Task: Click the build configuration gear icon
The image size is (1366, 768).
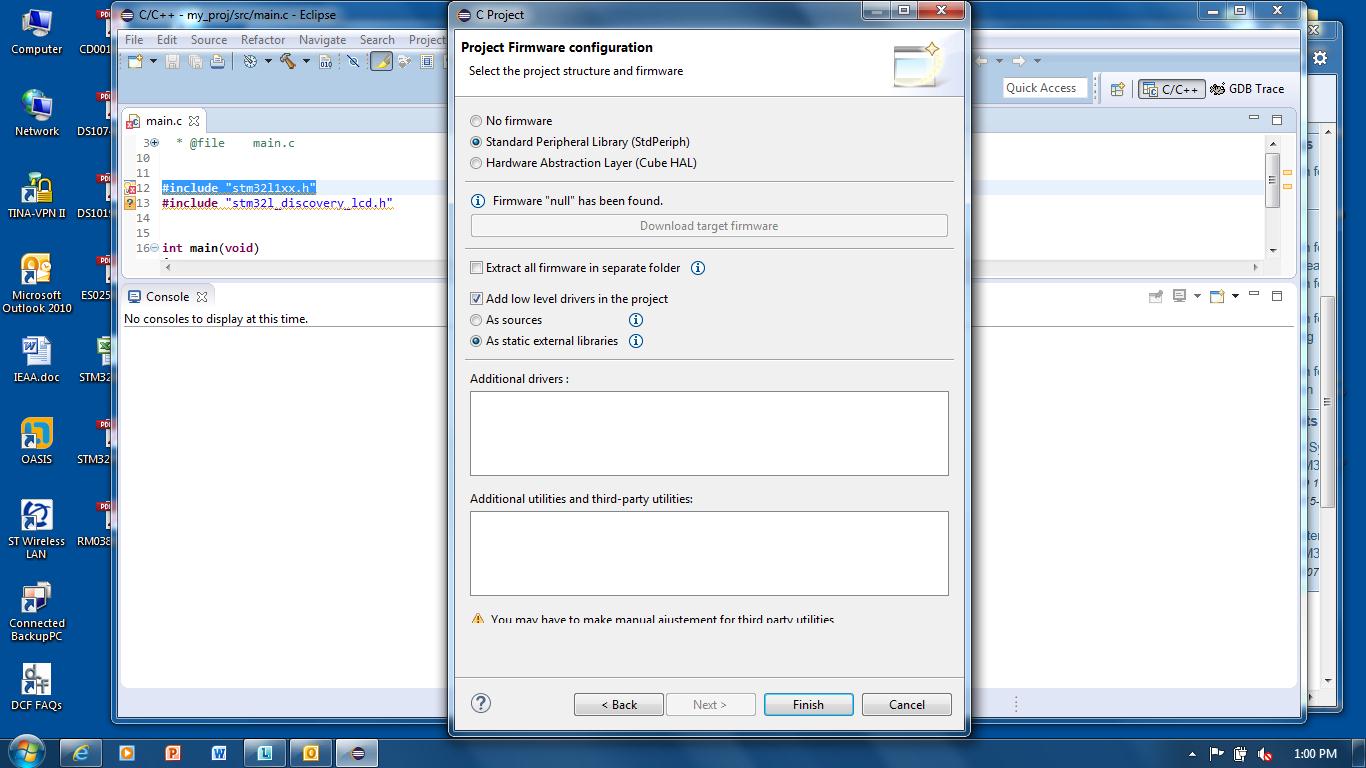Action: coord(250,62)
